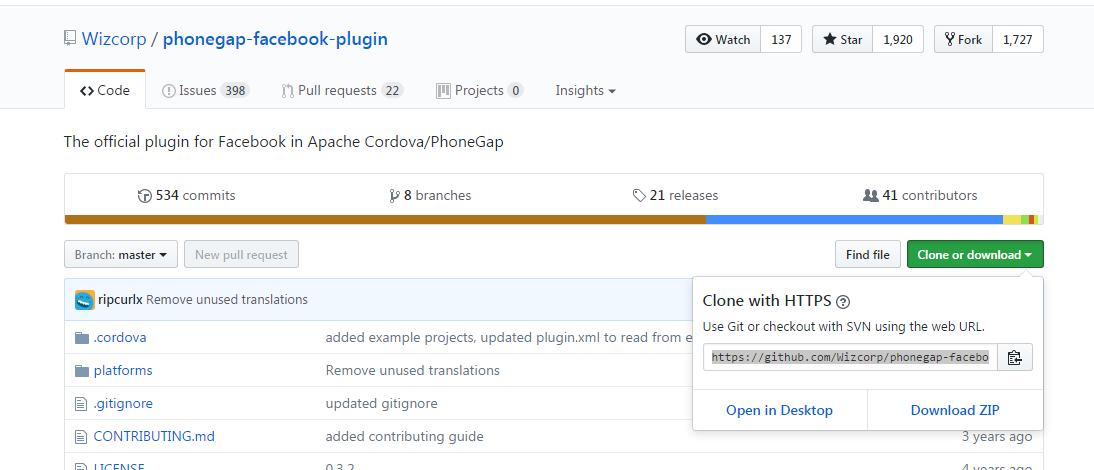This screenshot has height=470, width=1094.
Task: Click the .gitignore file icon
Action: pos(81,404)
